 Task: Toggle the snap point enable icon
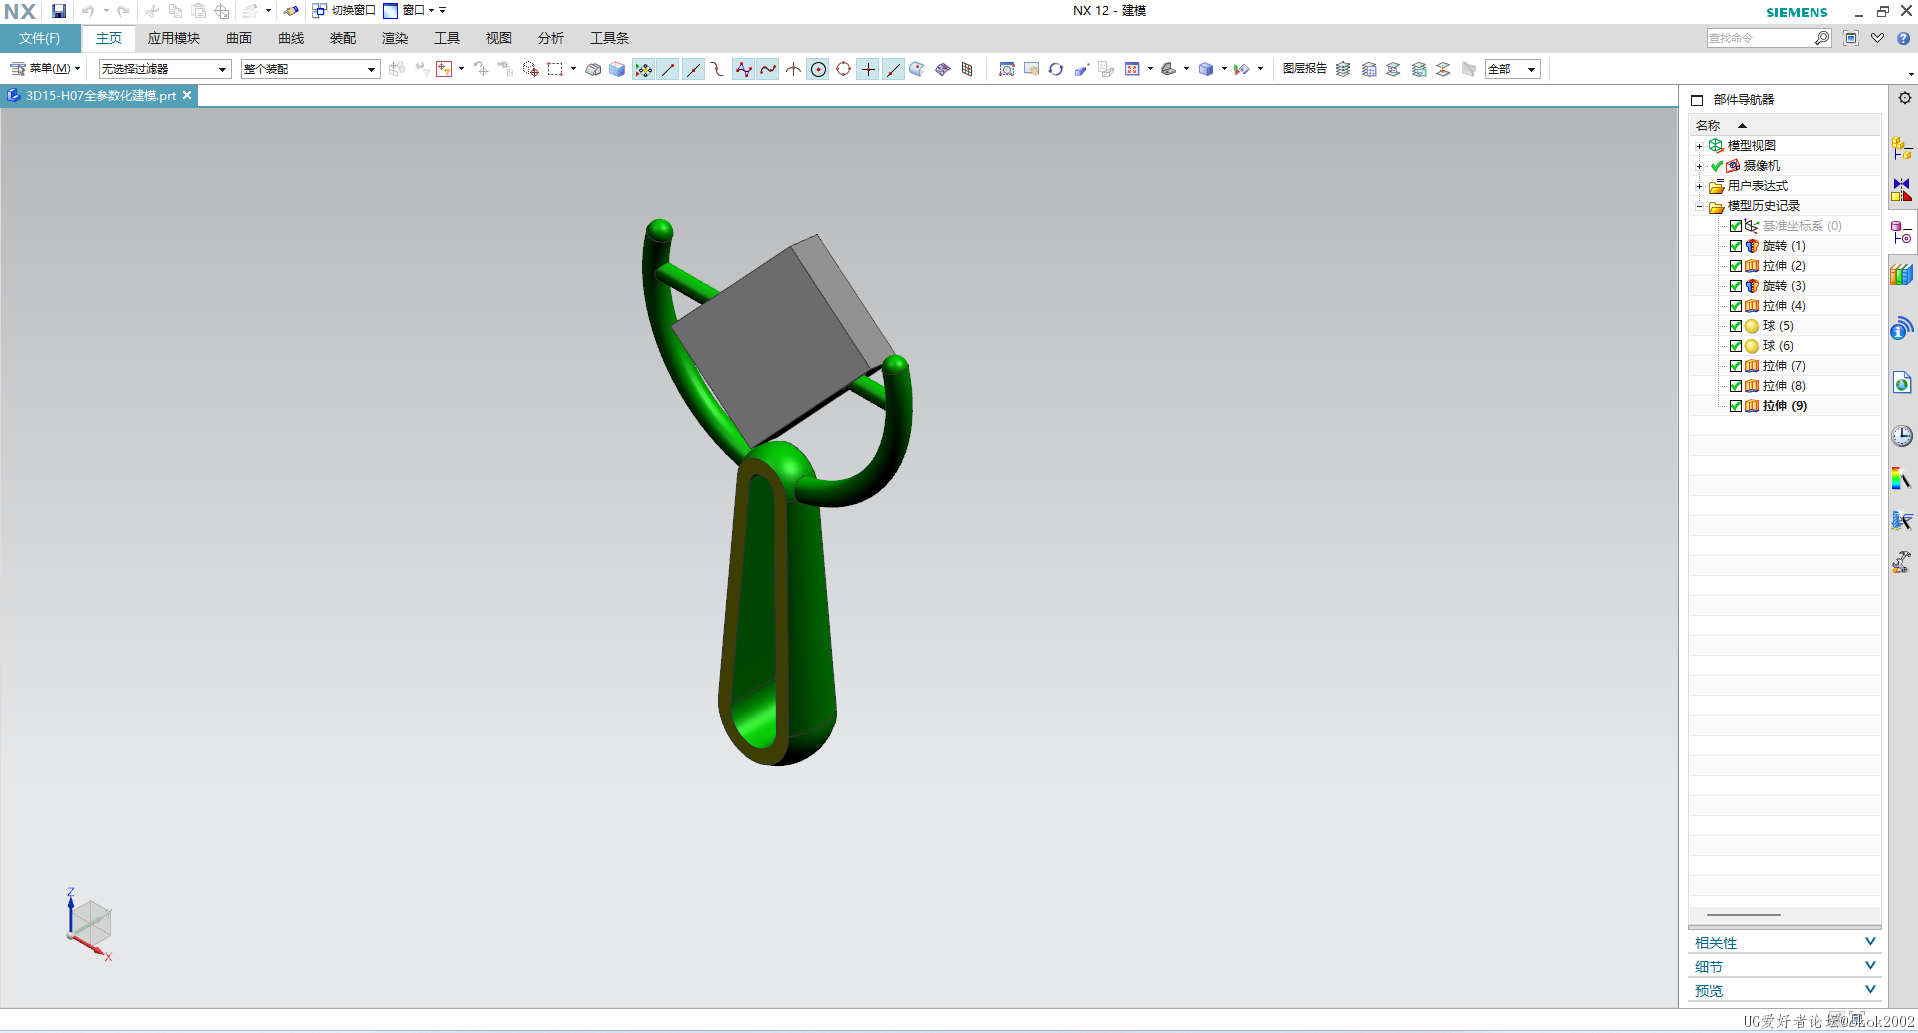click(x=643, y=69)
